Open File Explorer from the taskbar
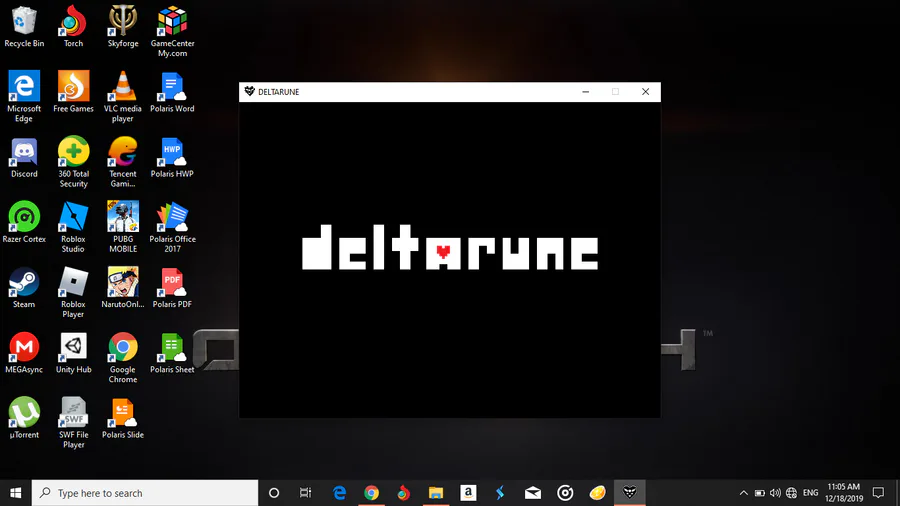Viewport: 900px width, 506px height. pos(436,493)
